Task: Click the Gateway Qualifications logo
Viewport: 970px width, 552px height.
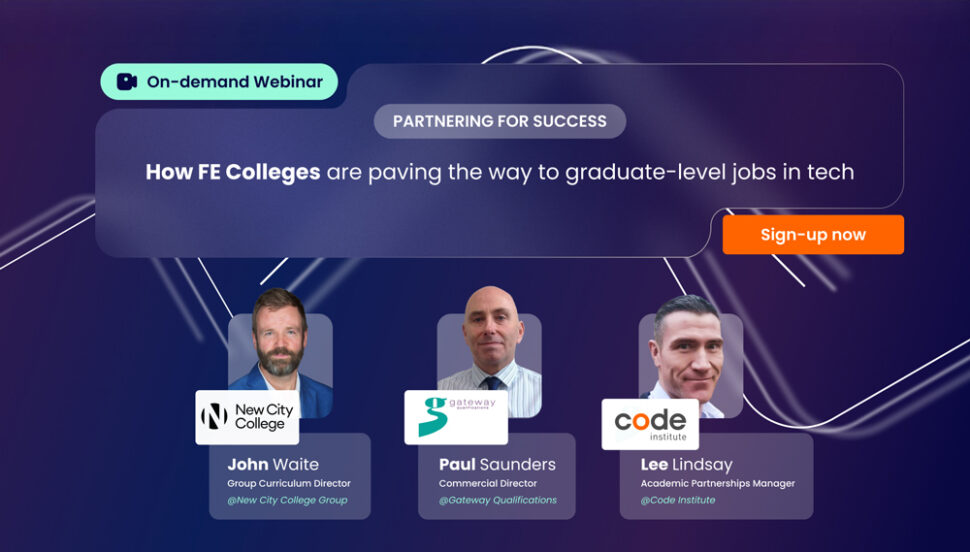Action: point(455,417)
